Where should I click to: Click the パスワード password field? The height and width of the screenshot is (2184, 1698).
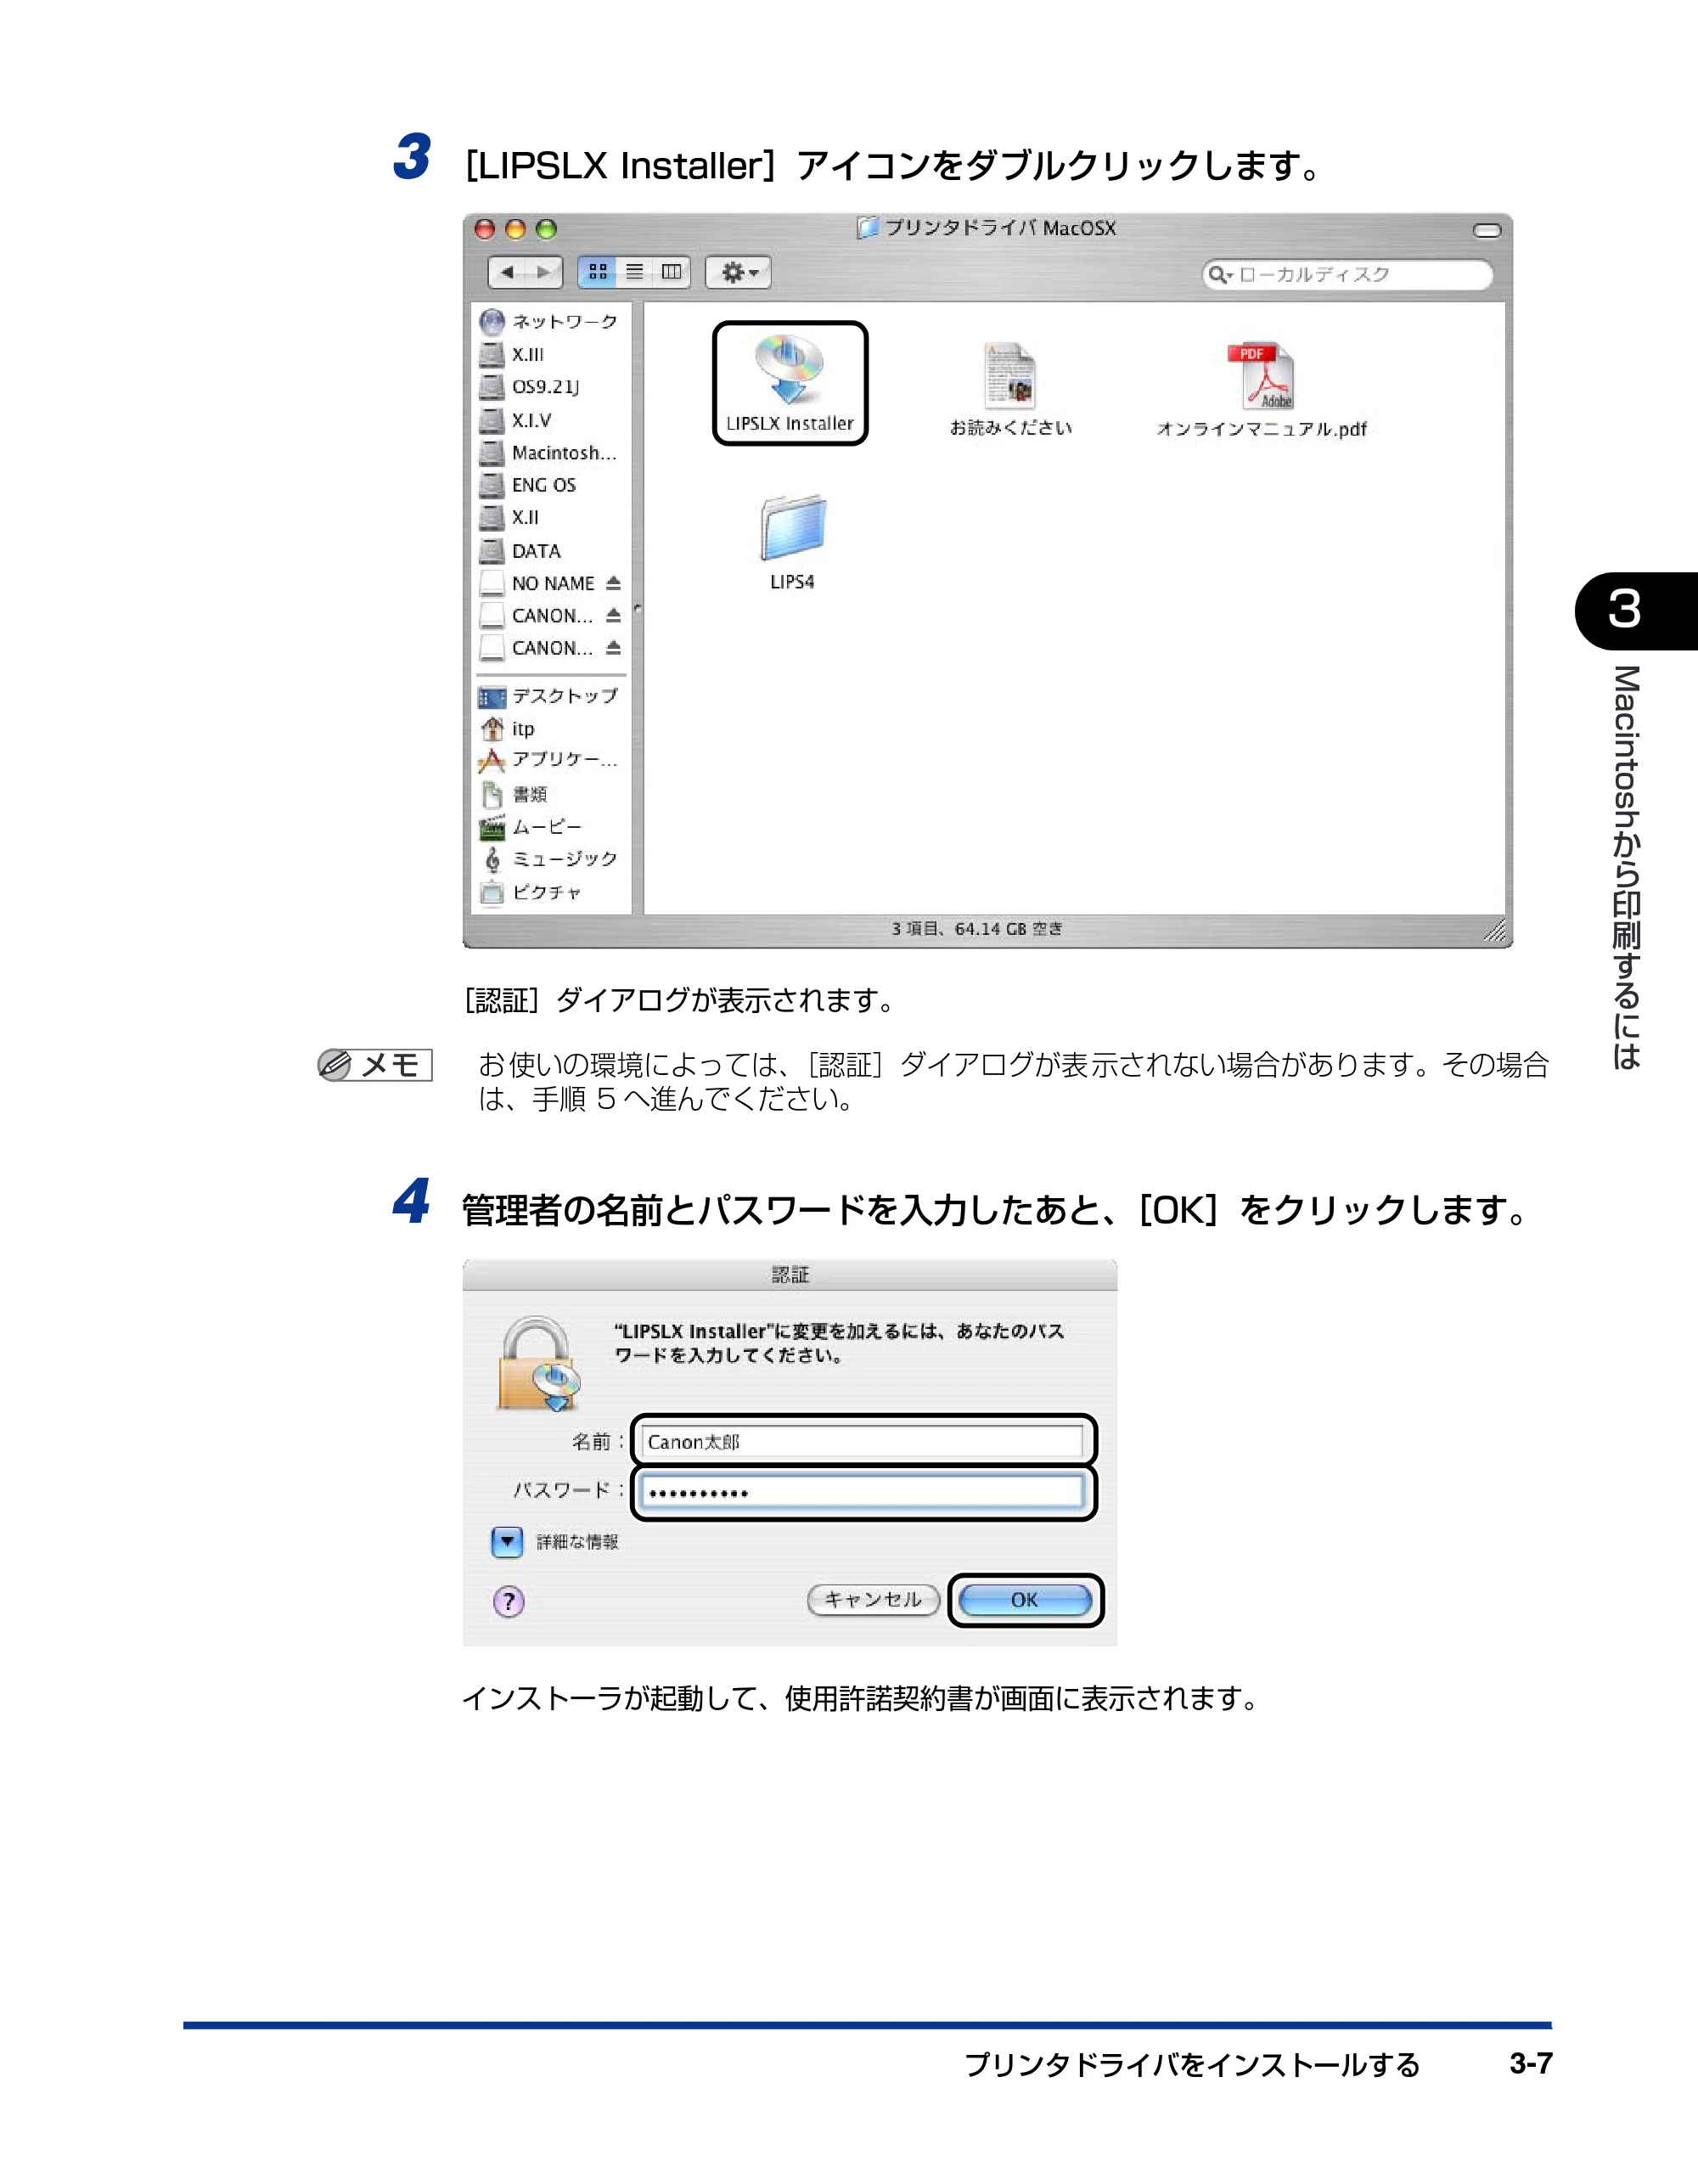coord(863,1492)
